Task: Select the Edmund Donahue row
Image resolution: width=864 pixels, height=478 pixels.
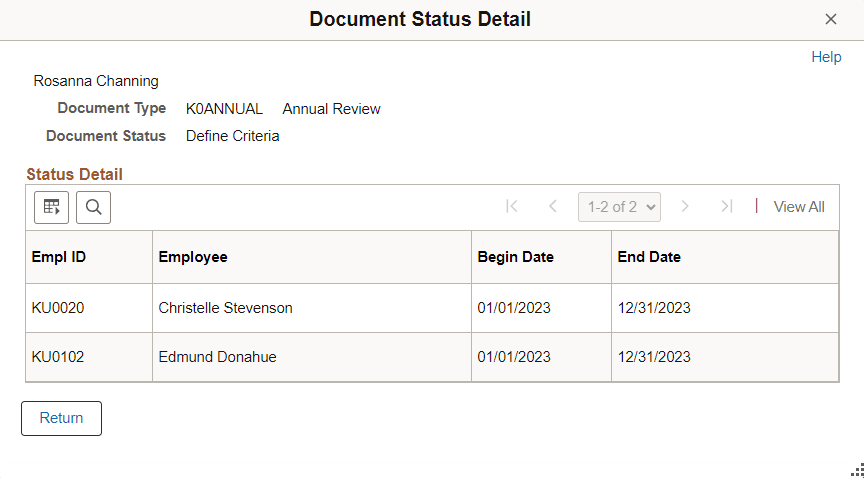Action: [x=218, y=357]
